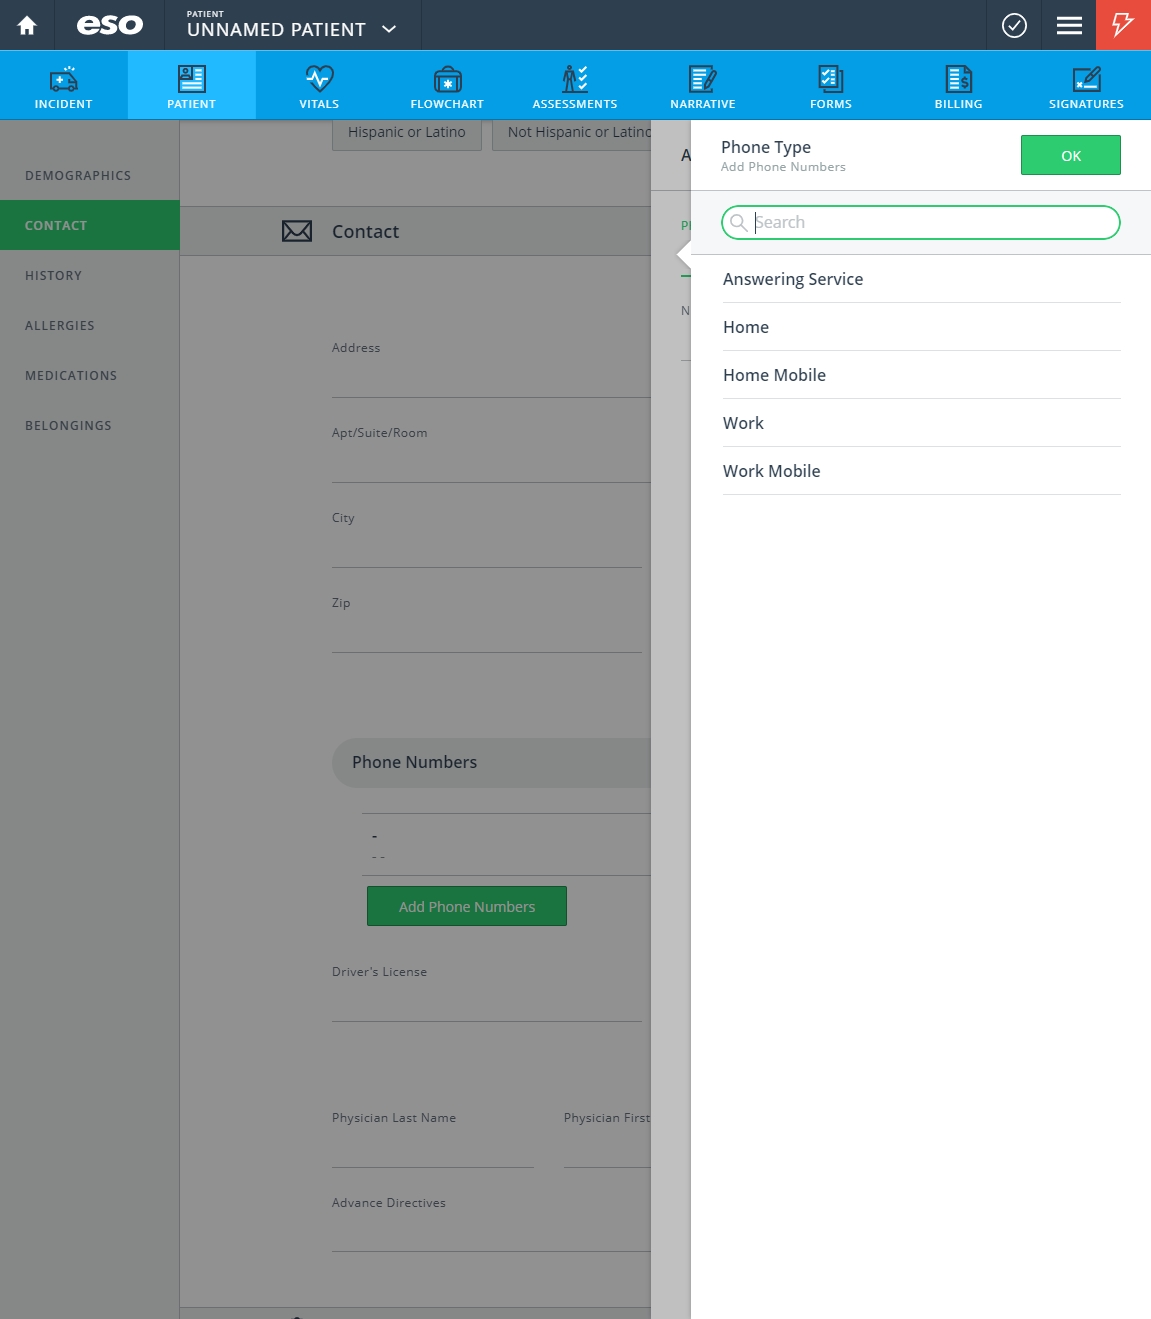Open the Flowchart icon
1151x1319 pixels.
447,85
